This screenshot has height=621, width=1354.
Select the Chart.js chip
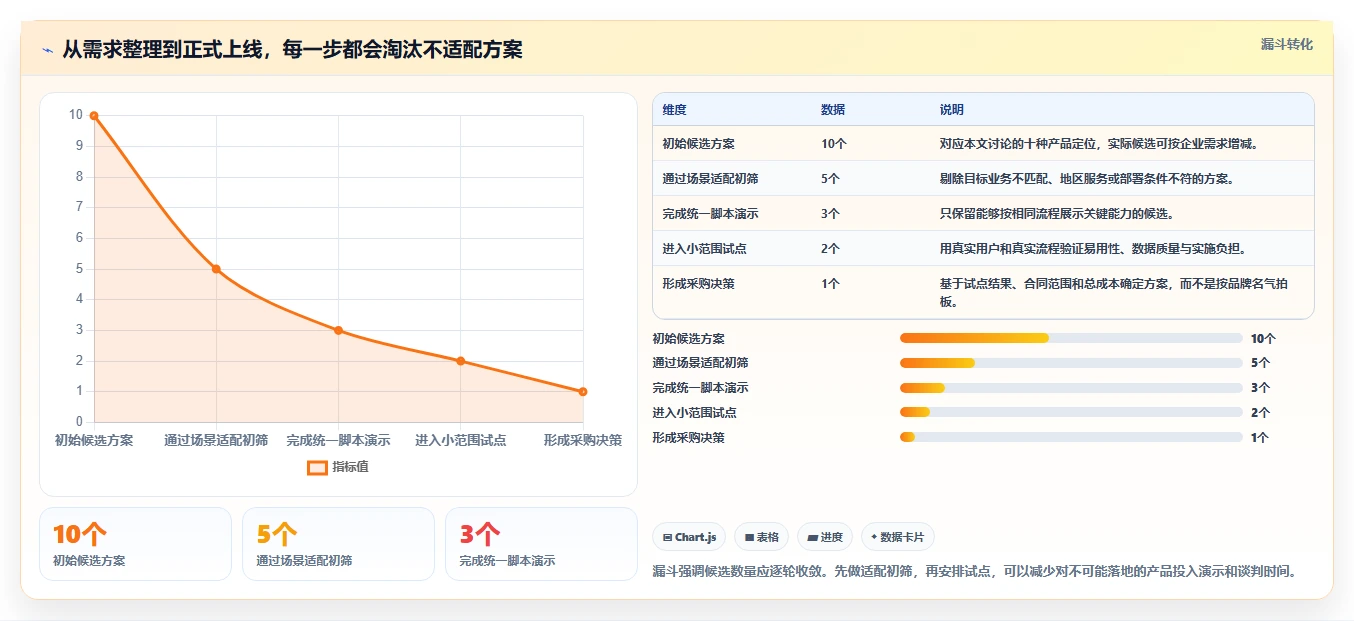pyautogui.click(x=689, y=537)
